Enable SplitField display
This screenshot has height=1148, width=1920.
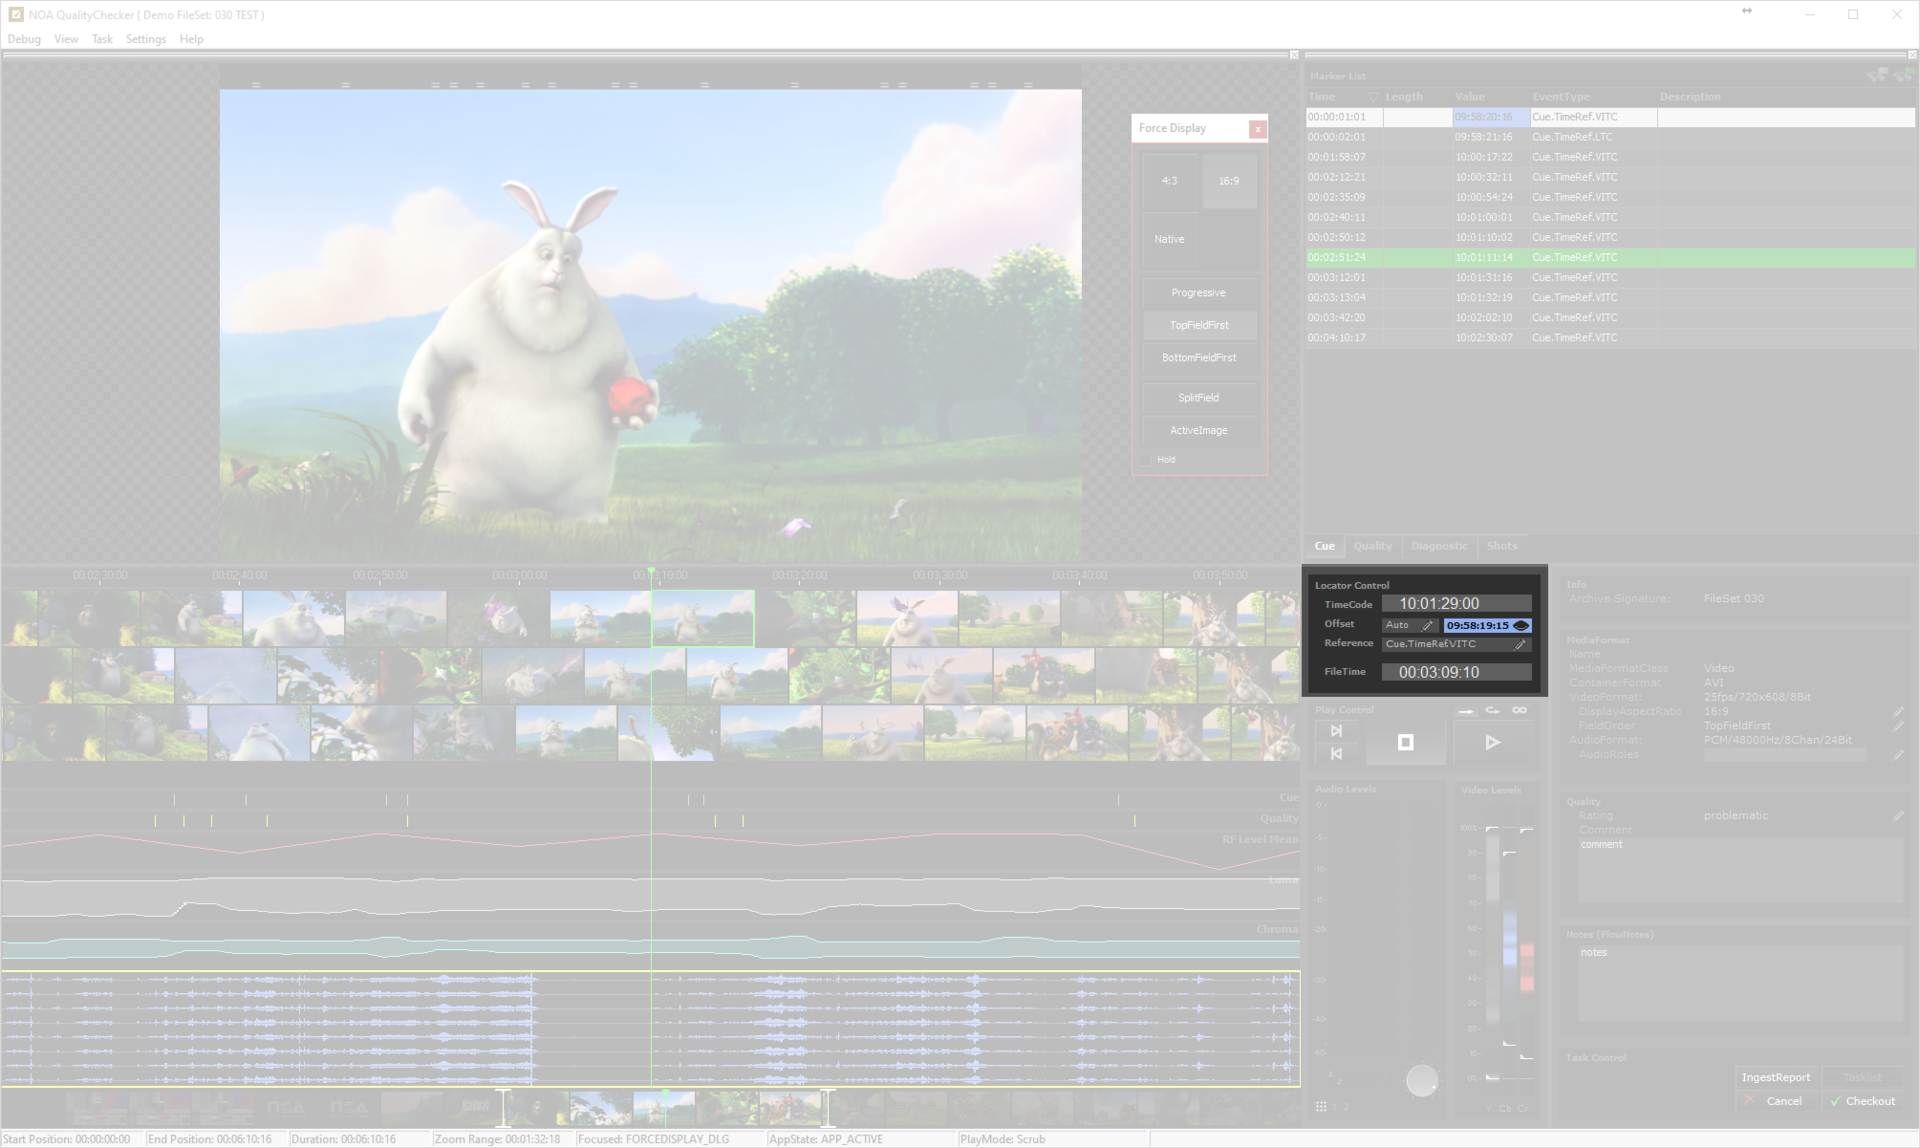1199,398
